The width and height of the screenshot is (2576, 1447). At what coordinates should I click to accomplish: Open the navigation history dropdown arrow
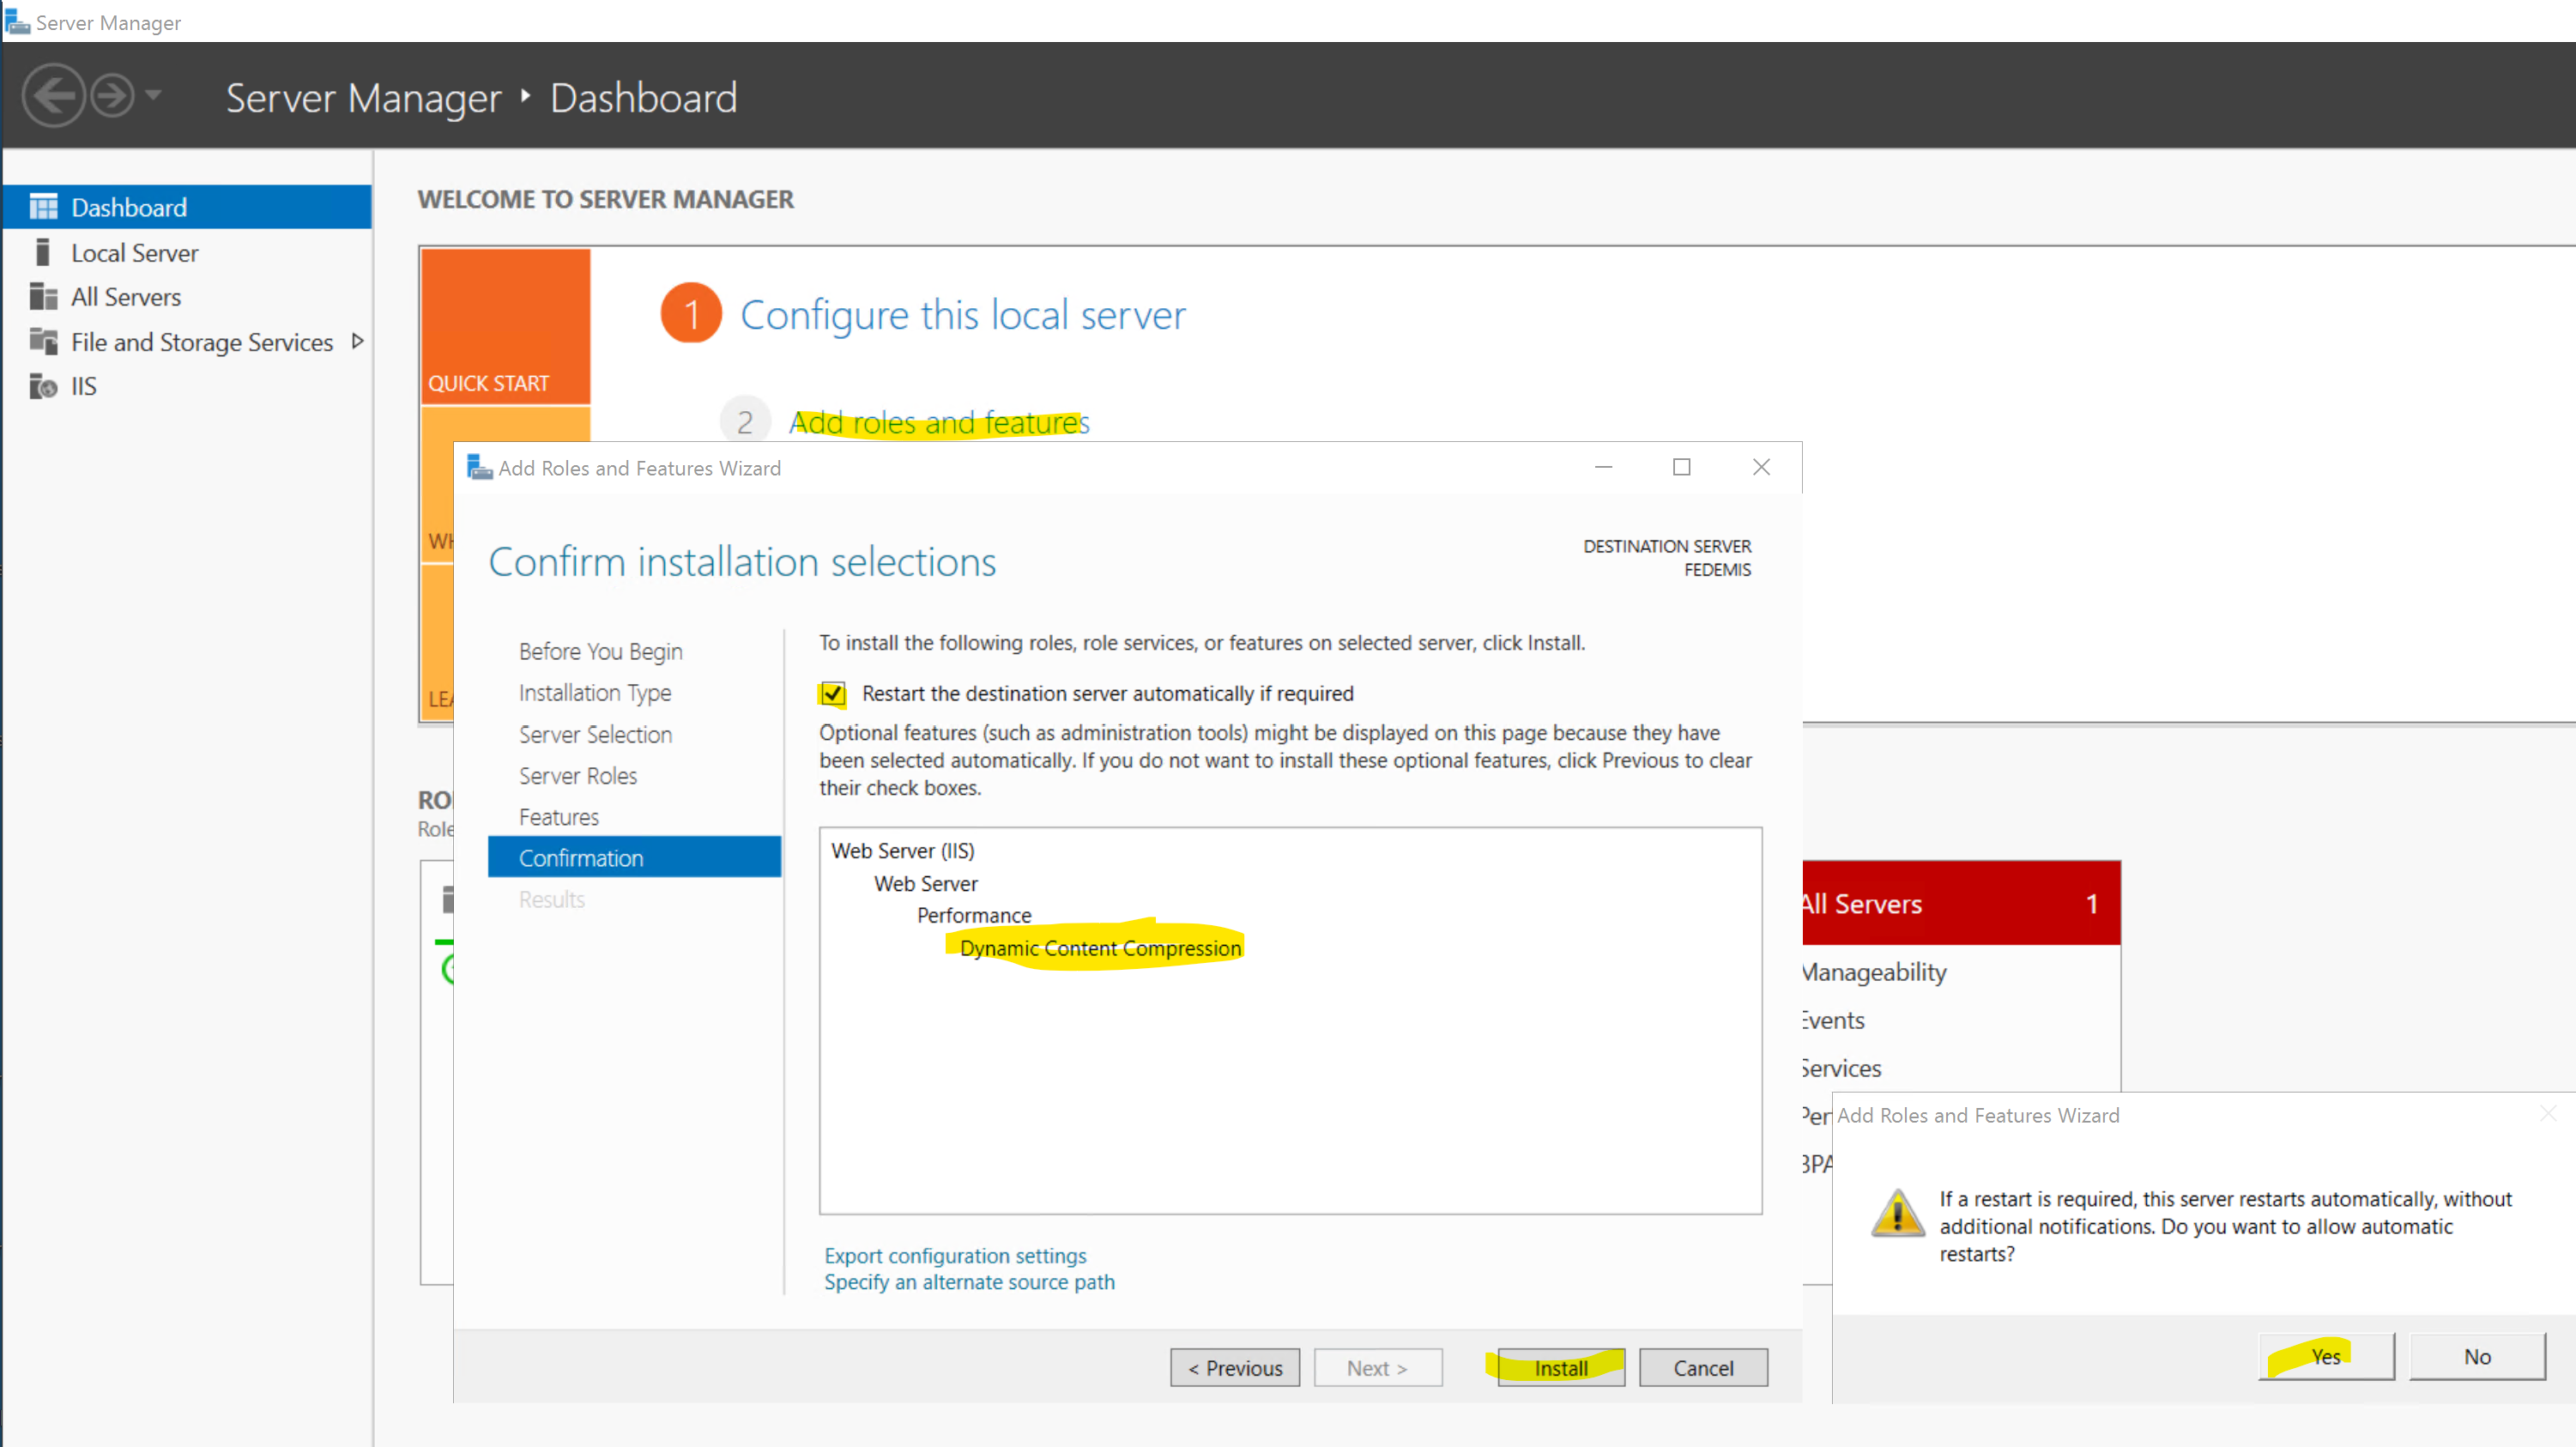pos(153,95)
